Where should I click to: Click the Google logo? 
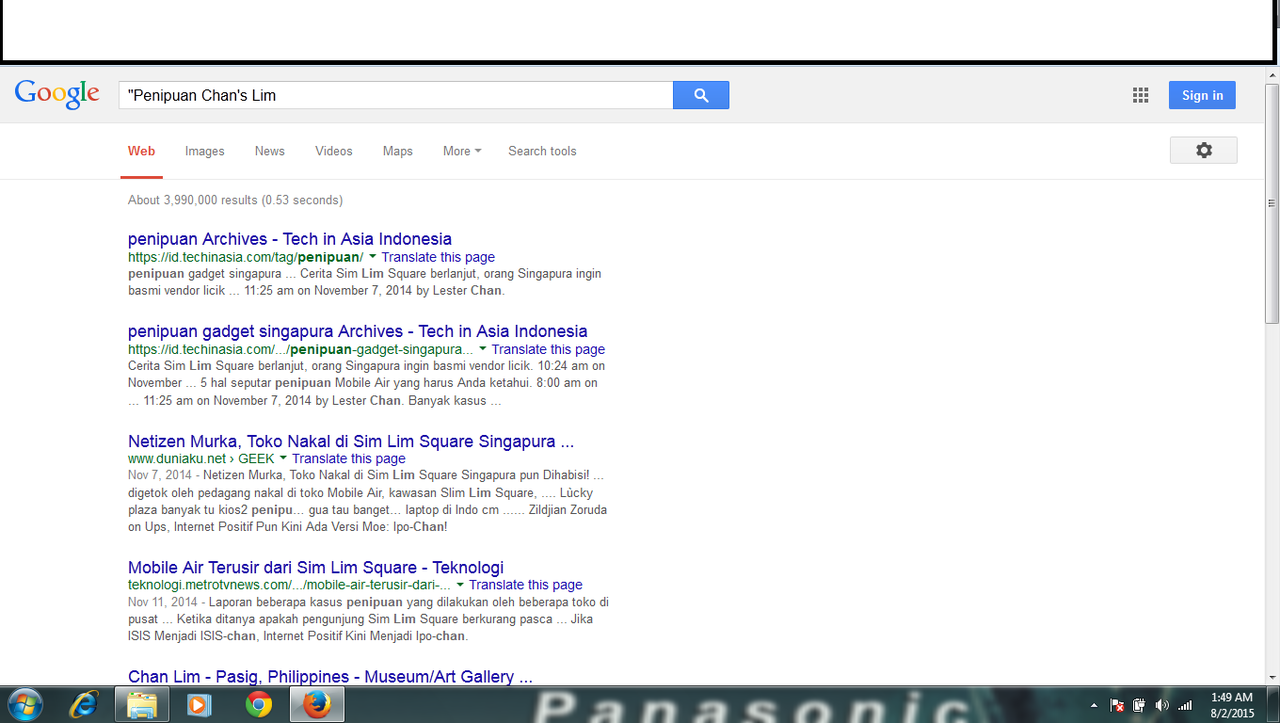[x=57, y=94]
